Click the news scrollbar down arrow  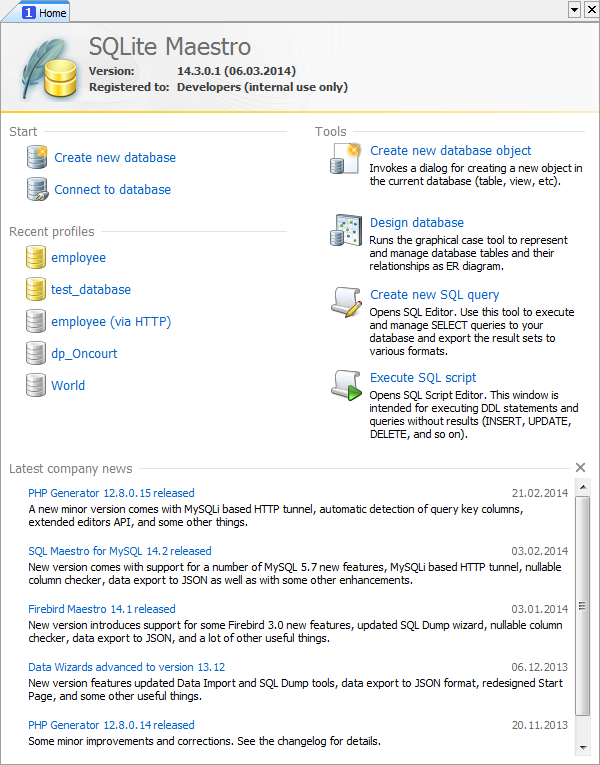[582, 747]
